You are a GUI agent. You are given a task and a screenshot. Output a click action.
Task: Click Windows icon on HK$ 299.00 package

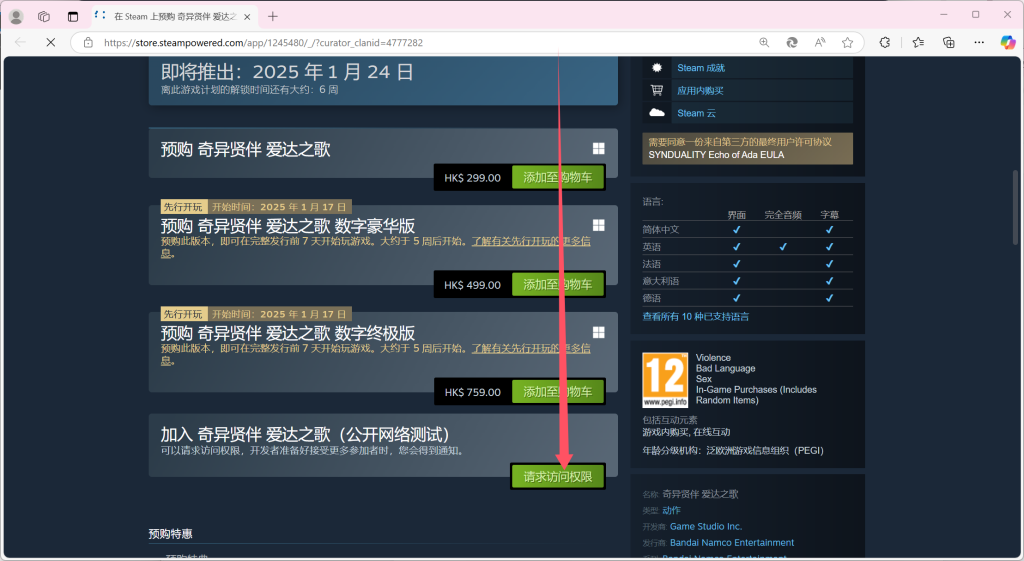[x=598, y=149]
